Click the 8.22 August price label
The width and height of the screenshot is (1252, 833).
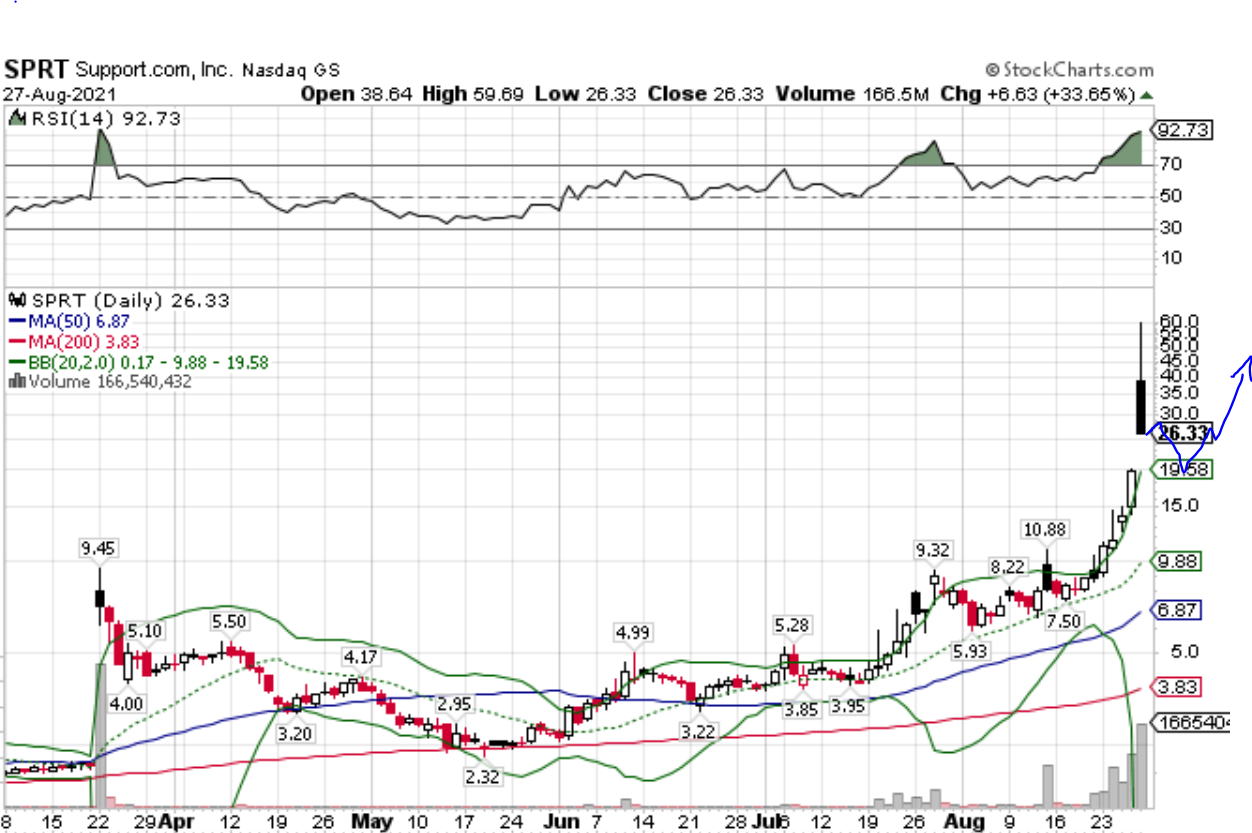tap(1006, 567)
